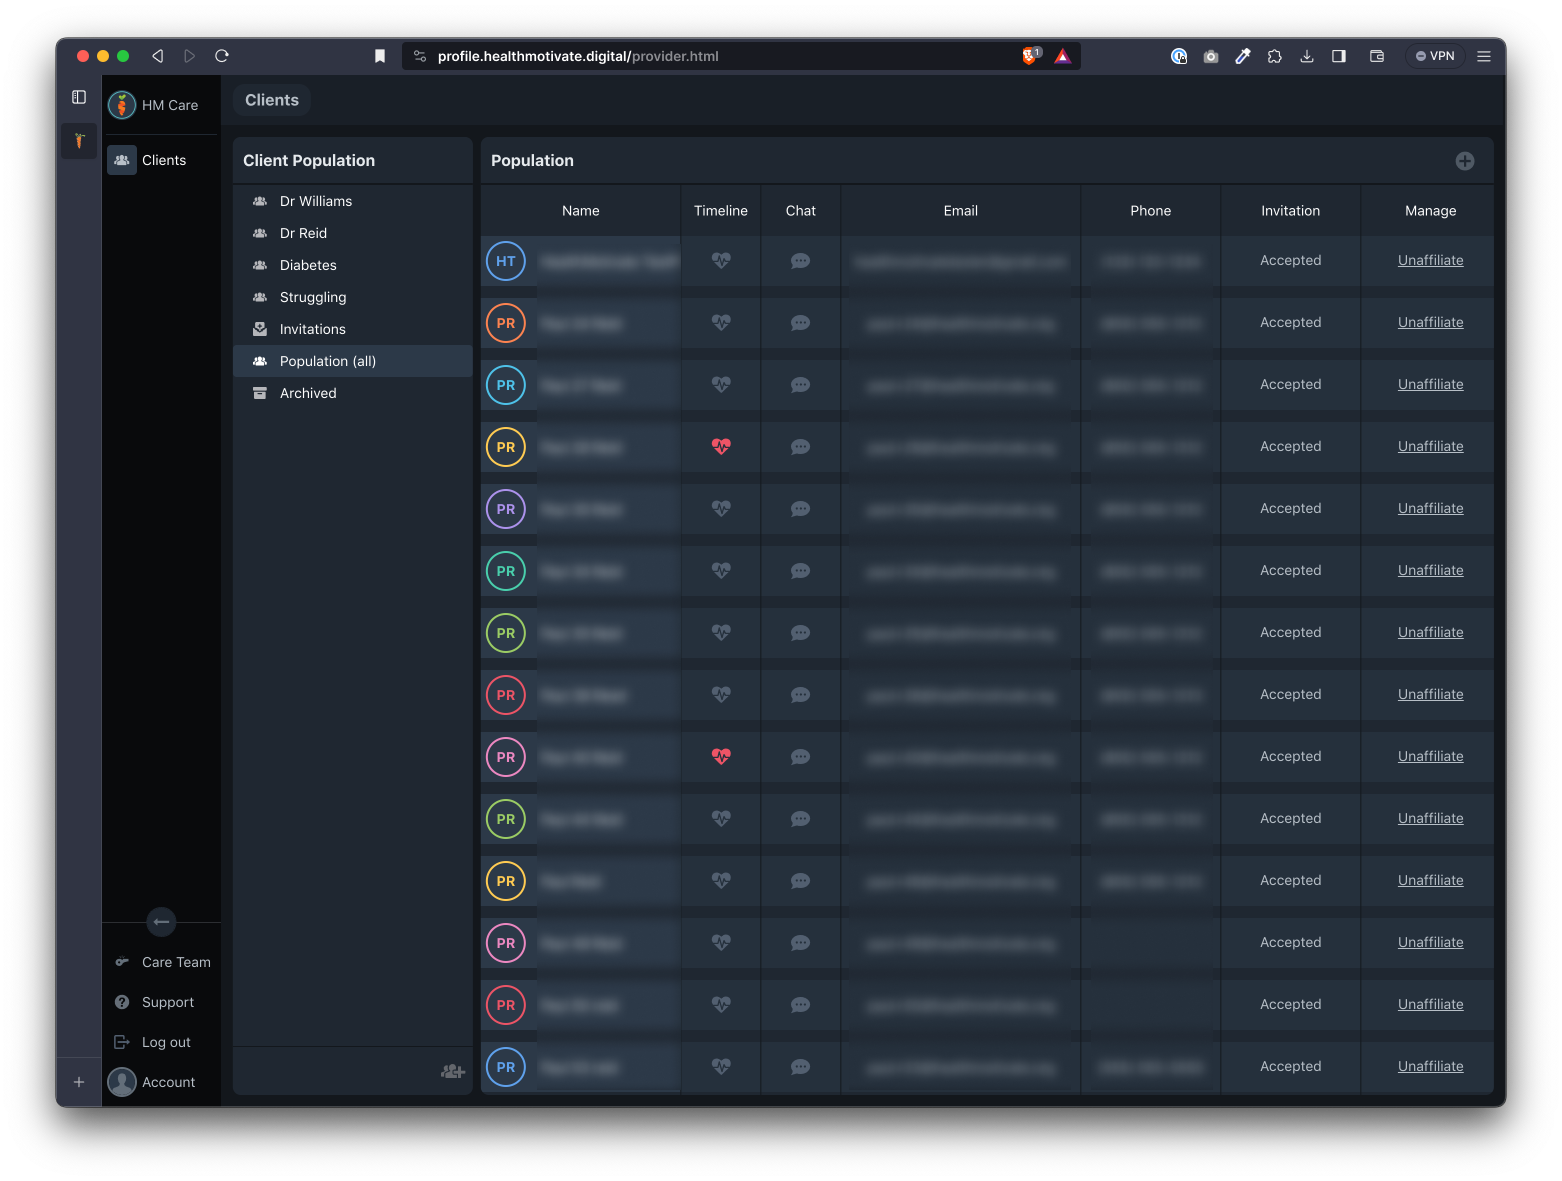Click Unaffiliate in the bottom-most row
This screenshot has width=1562, height=1181.
[x=1430, y=1066]
